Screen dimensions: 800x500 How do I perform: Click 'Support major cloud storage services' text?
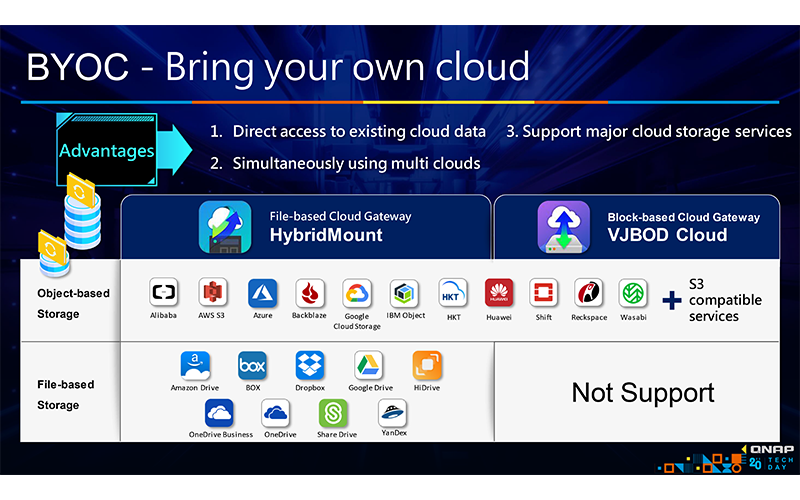pyautogui.click(x=657, y=132)
